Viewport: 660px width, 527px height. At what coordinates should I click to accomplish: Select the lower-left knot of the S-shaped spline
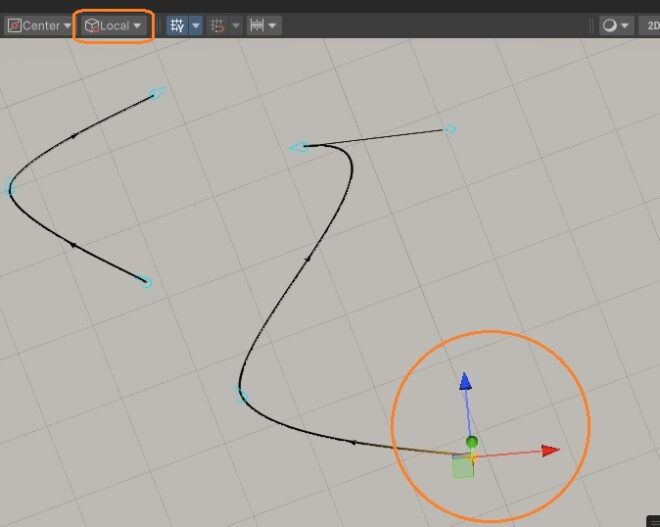242,396
